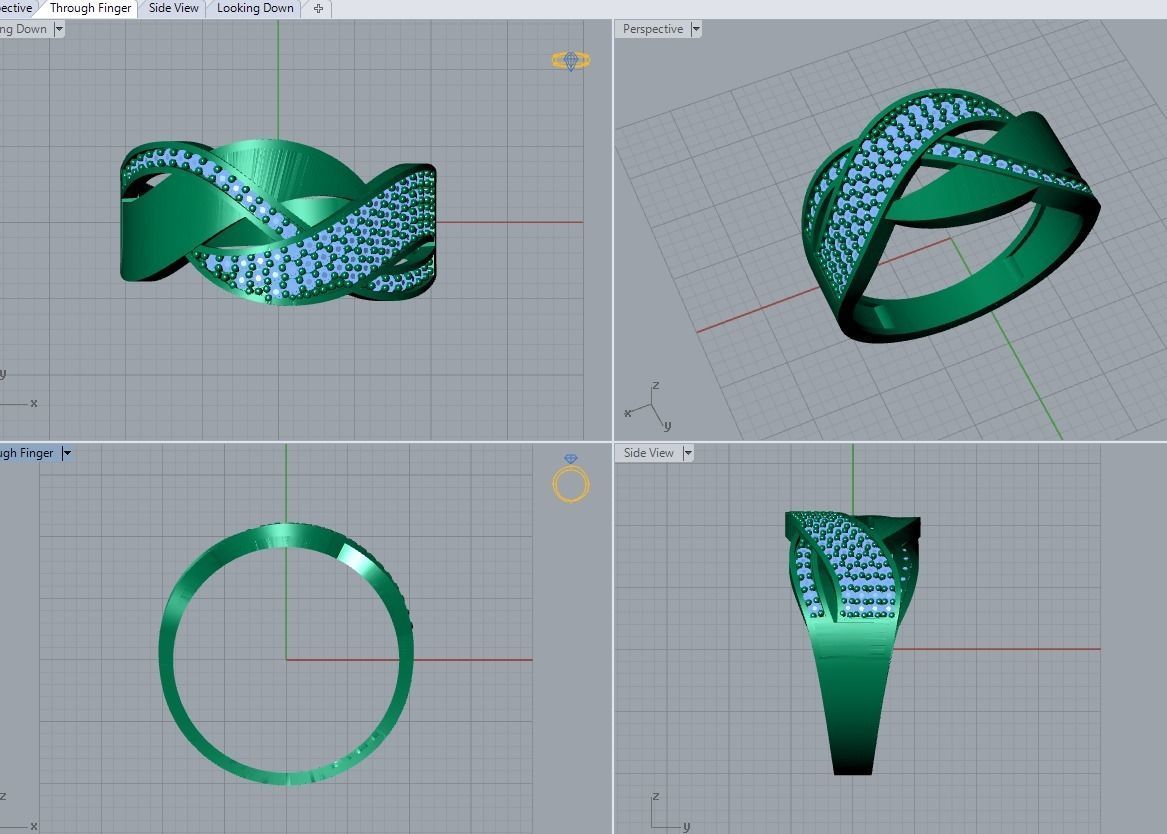Open the Perspective viewport dropdown arrow
This screenshot has width=1167, height=834.
(x=696, y=29)
